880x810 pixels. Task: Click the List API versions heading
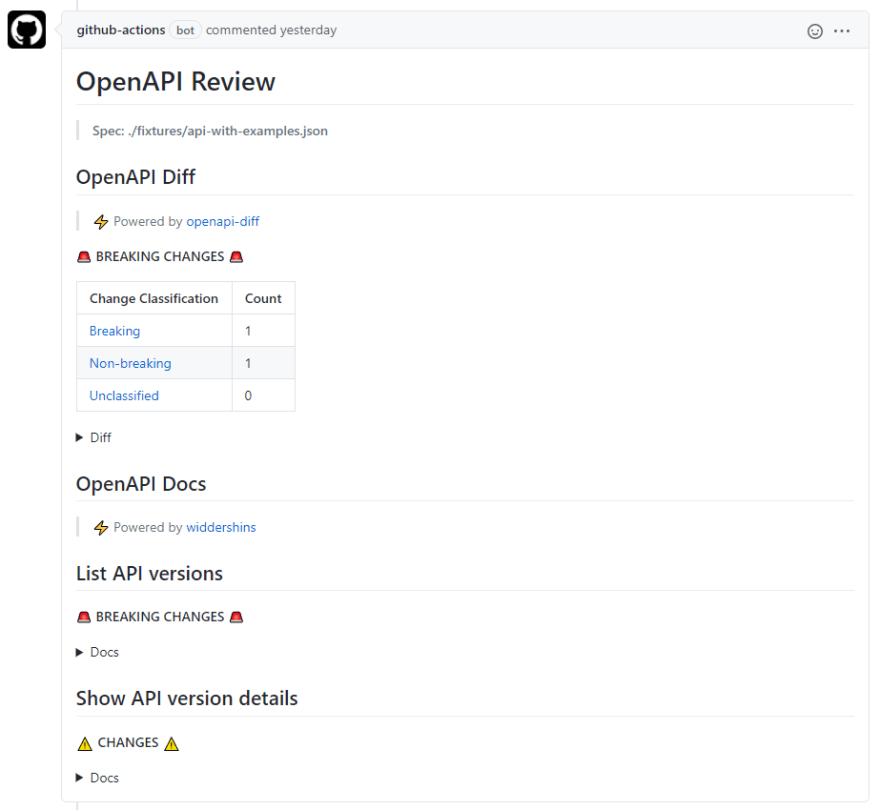[x=149, y=574]
